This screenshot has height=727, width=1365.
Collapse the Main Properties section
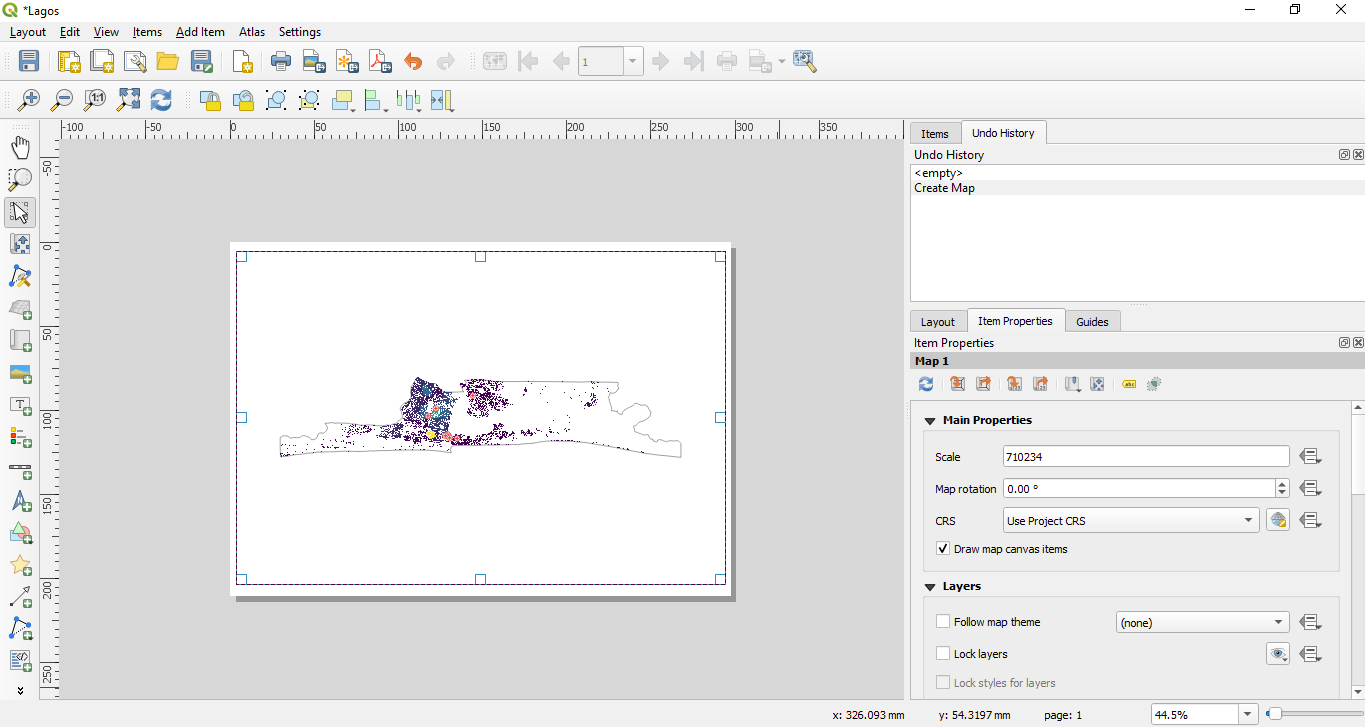(930, 421)
